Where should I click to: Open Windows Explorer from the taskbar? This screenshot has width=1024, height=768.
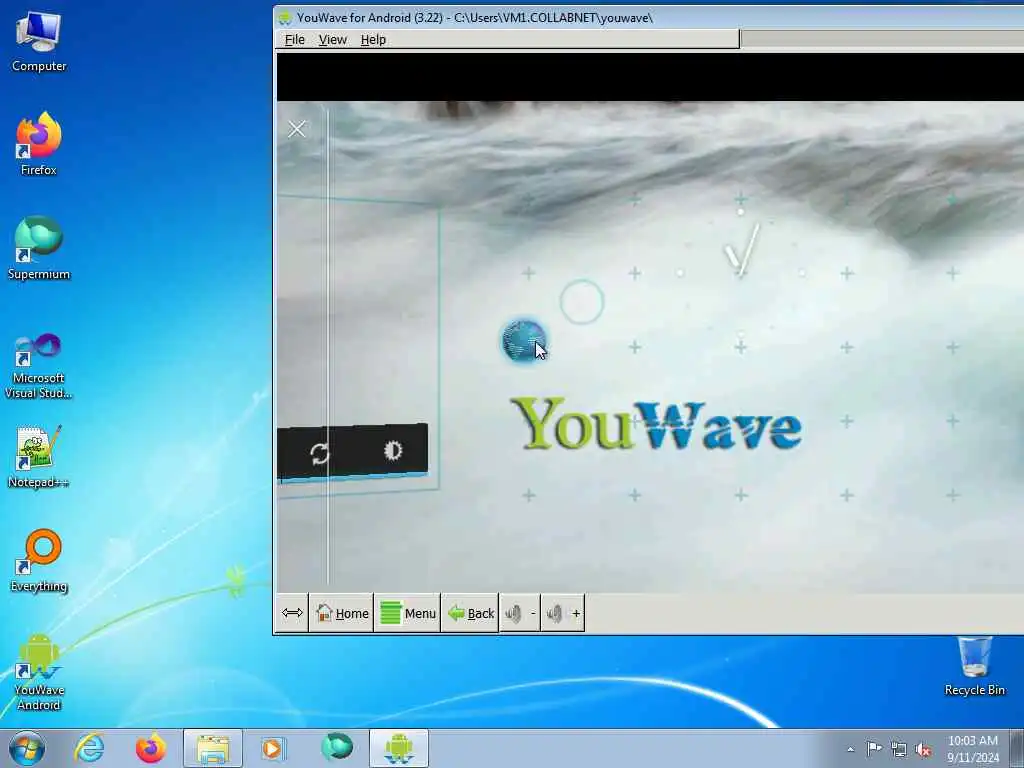(213, 748)
